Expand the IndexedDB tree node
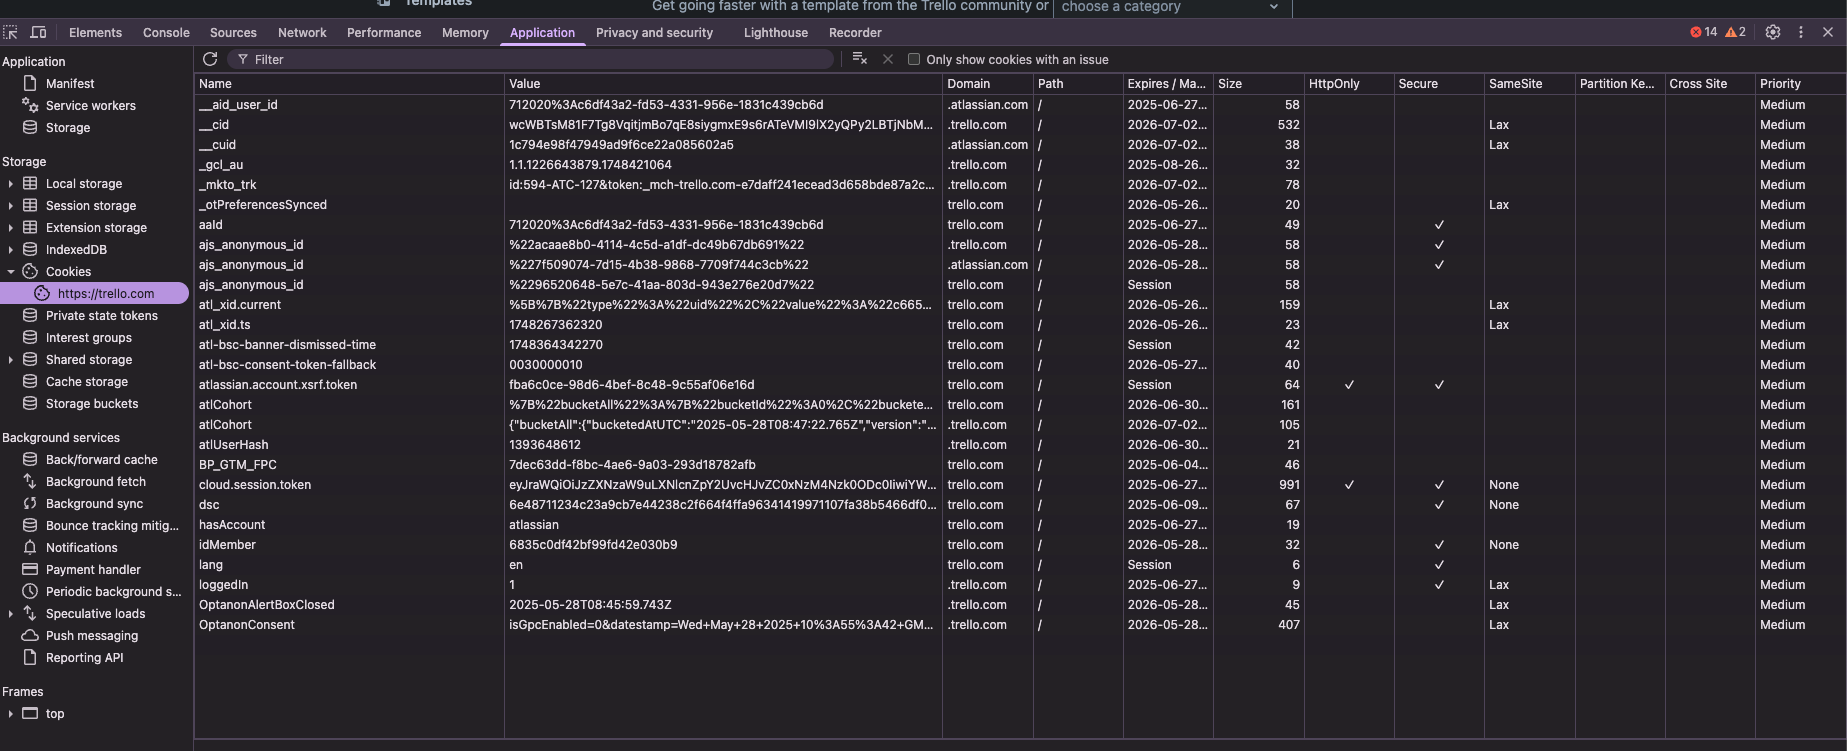1847x751 pixels. point(10,250)
